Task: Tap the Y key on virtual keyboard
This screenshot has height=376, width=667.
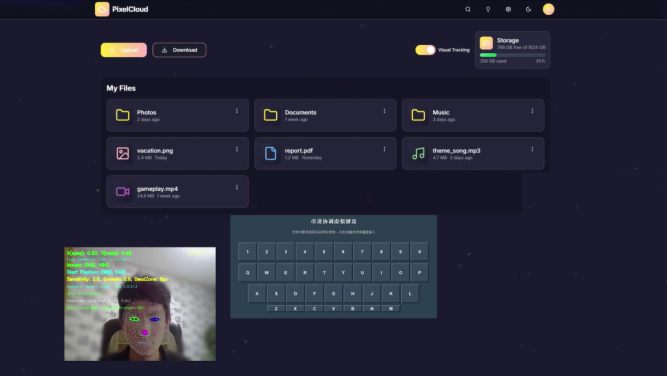Action: (x=343, y=273)
